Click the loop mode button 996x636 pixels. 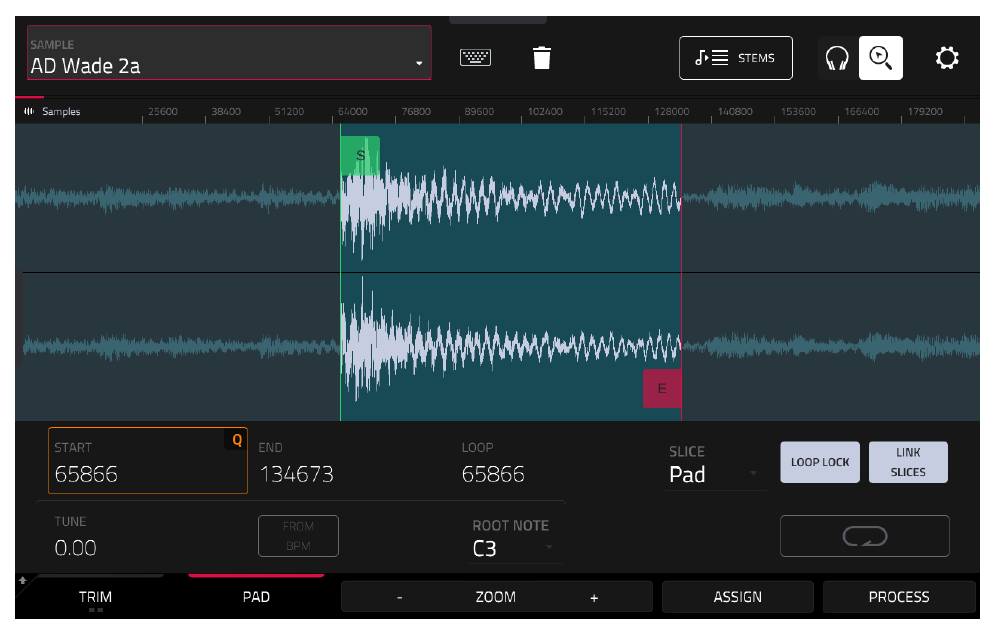click(865, 536)
